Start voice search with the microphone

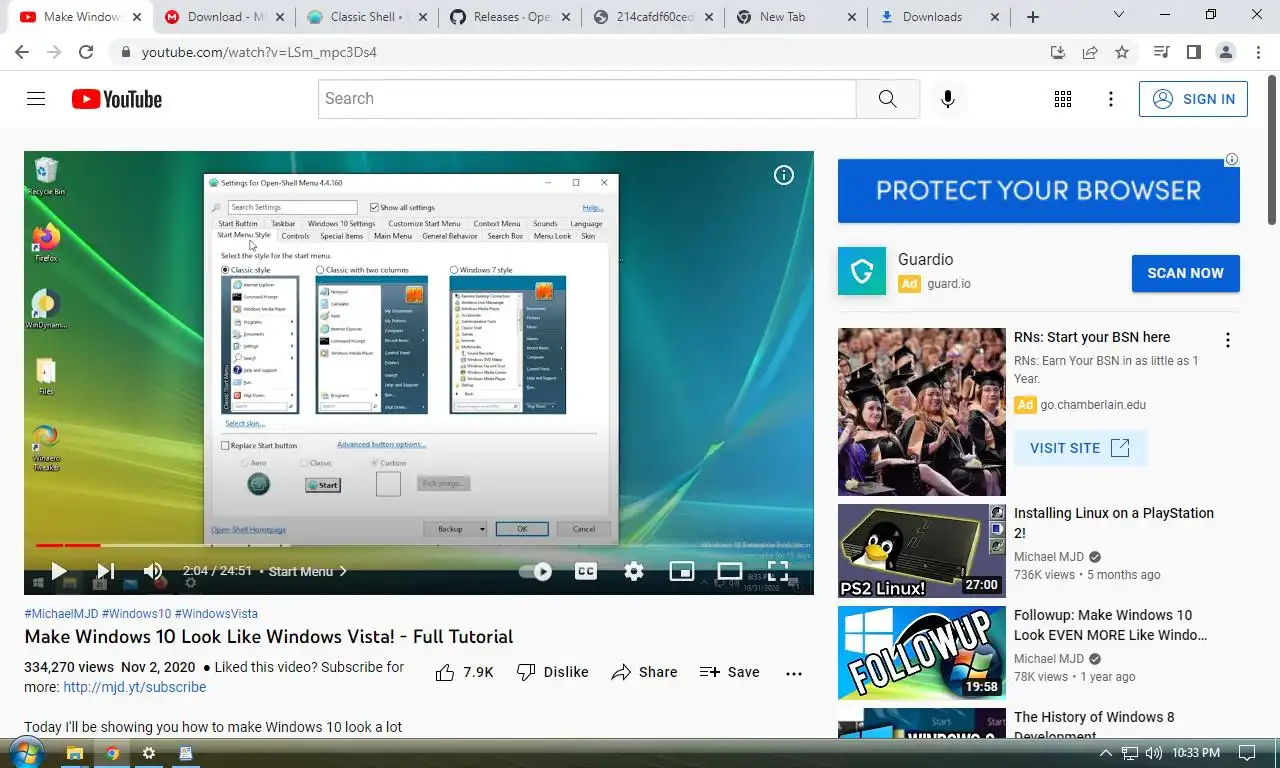pos(948,99)
